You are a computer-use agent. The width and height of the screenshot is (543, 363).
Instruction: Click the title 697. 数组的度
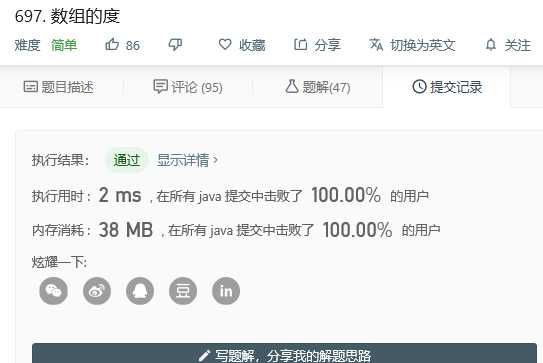pyautogui.click(x=68, y=16)
